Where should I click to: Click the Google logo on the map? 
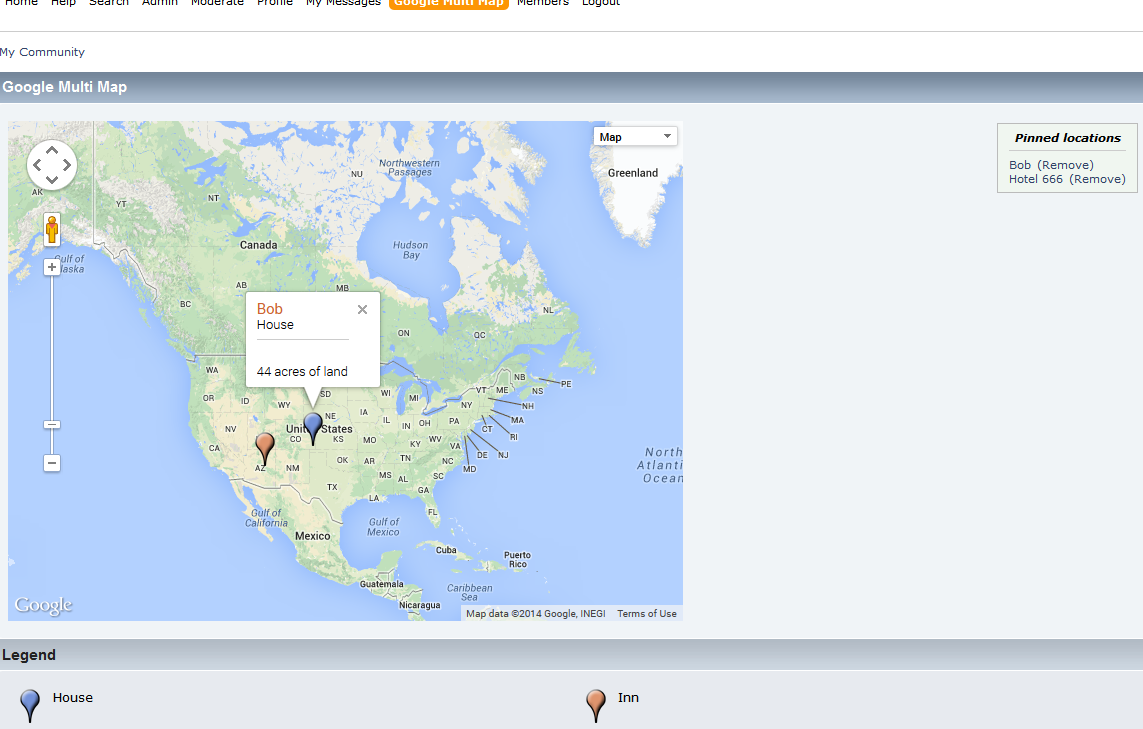pyautogui.click(x=44, y=605)
